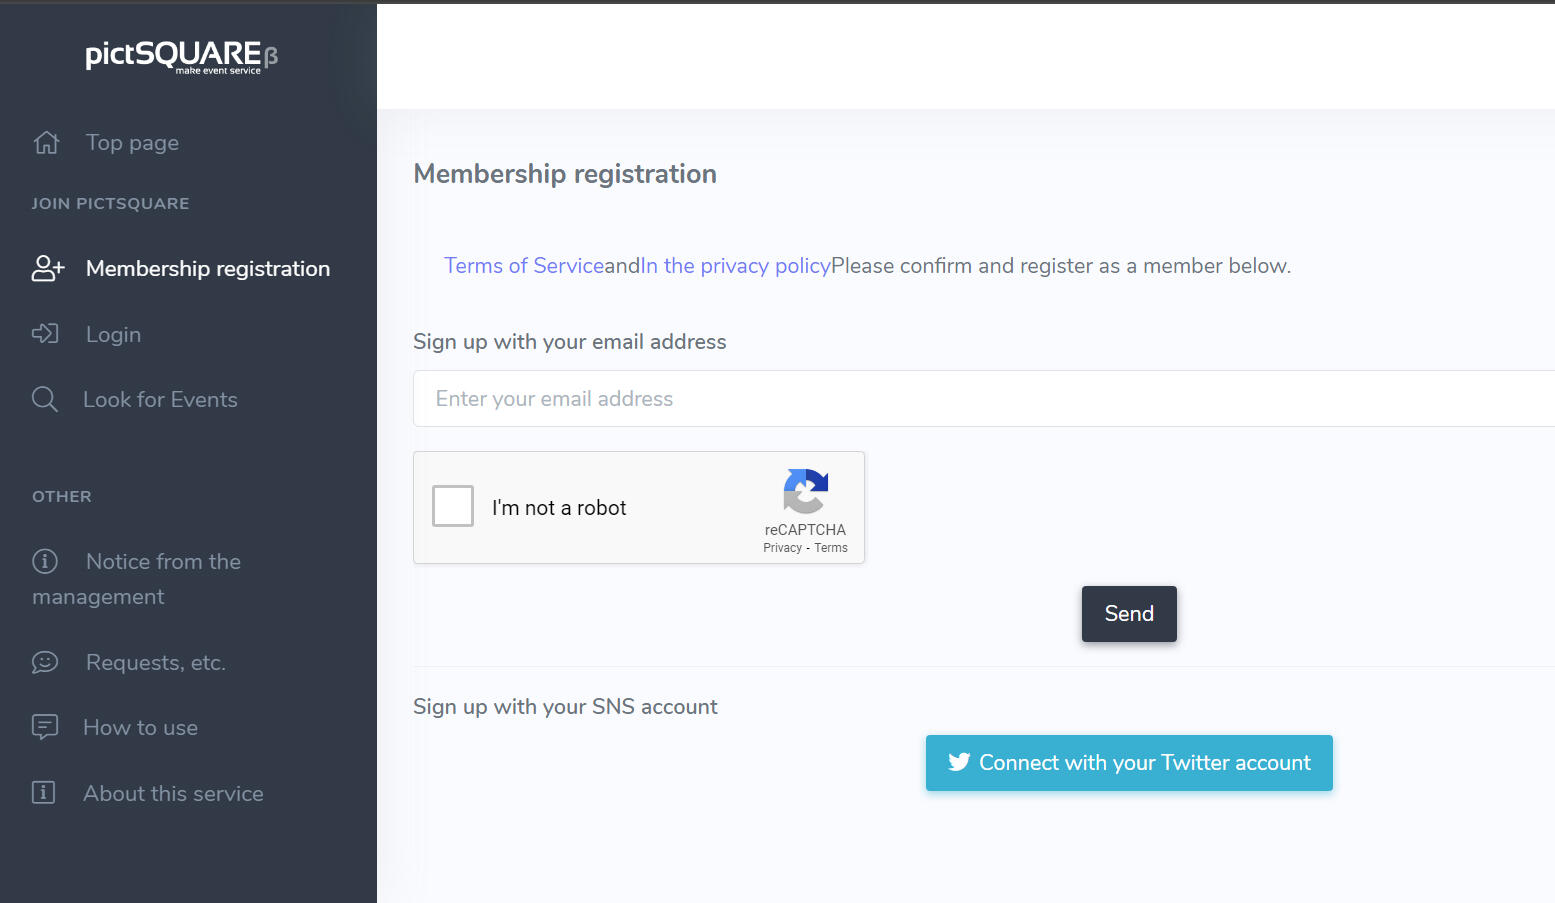Click the add-user Membership registration icon

point(48,268)
